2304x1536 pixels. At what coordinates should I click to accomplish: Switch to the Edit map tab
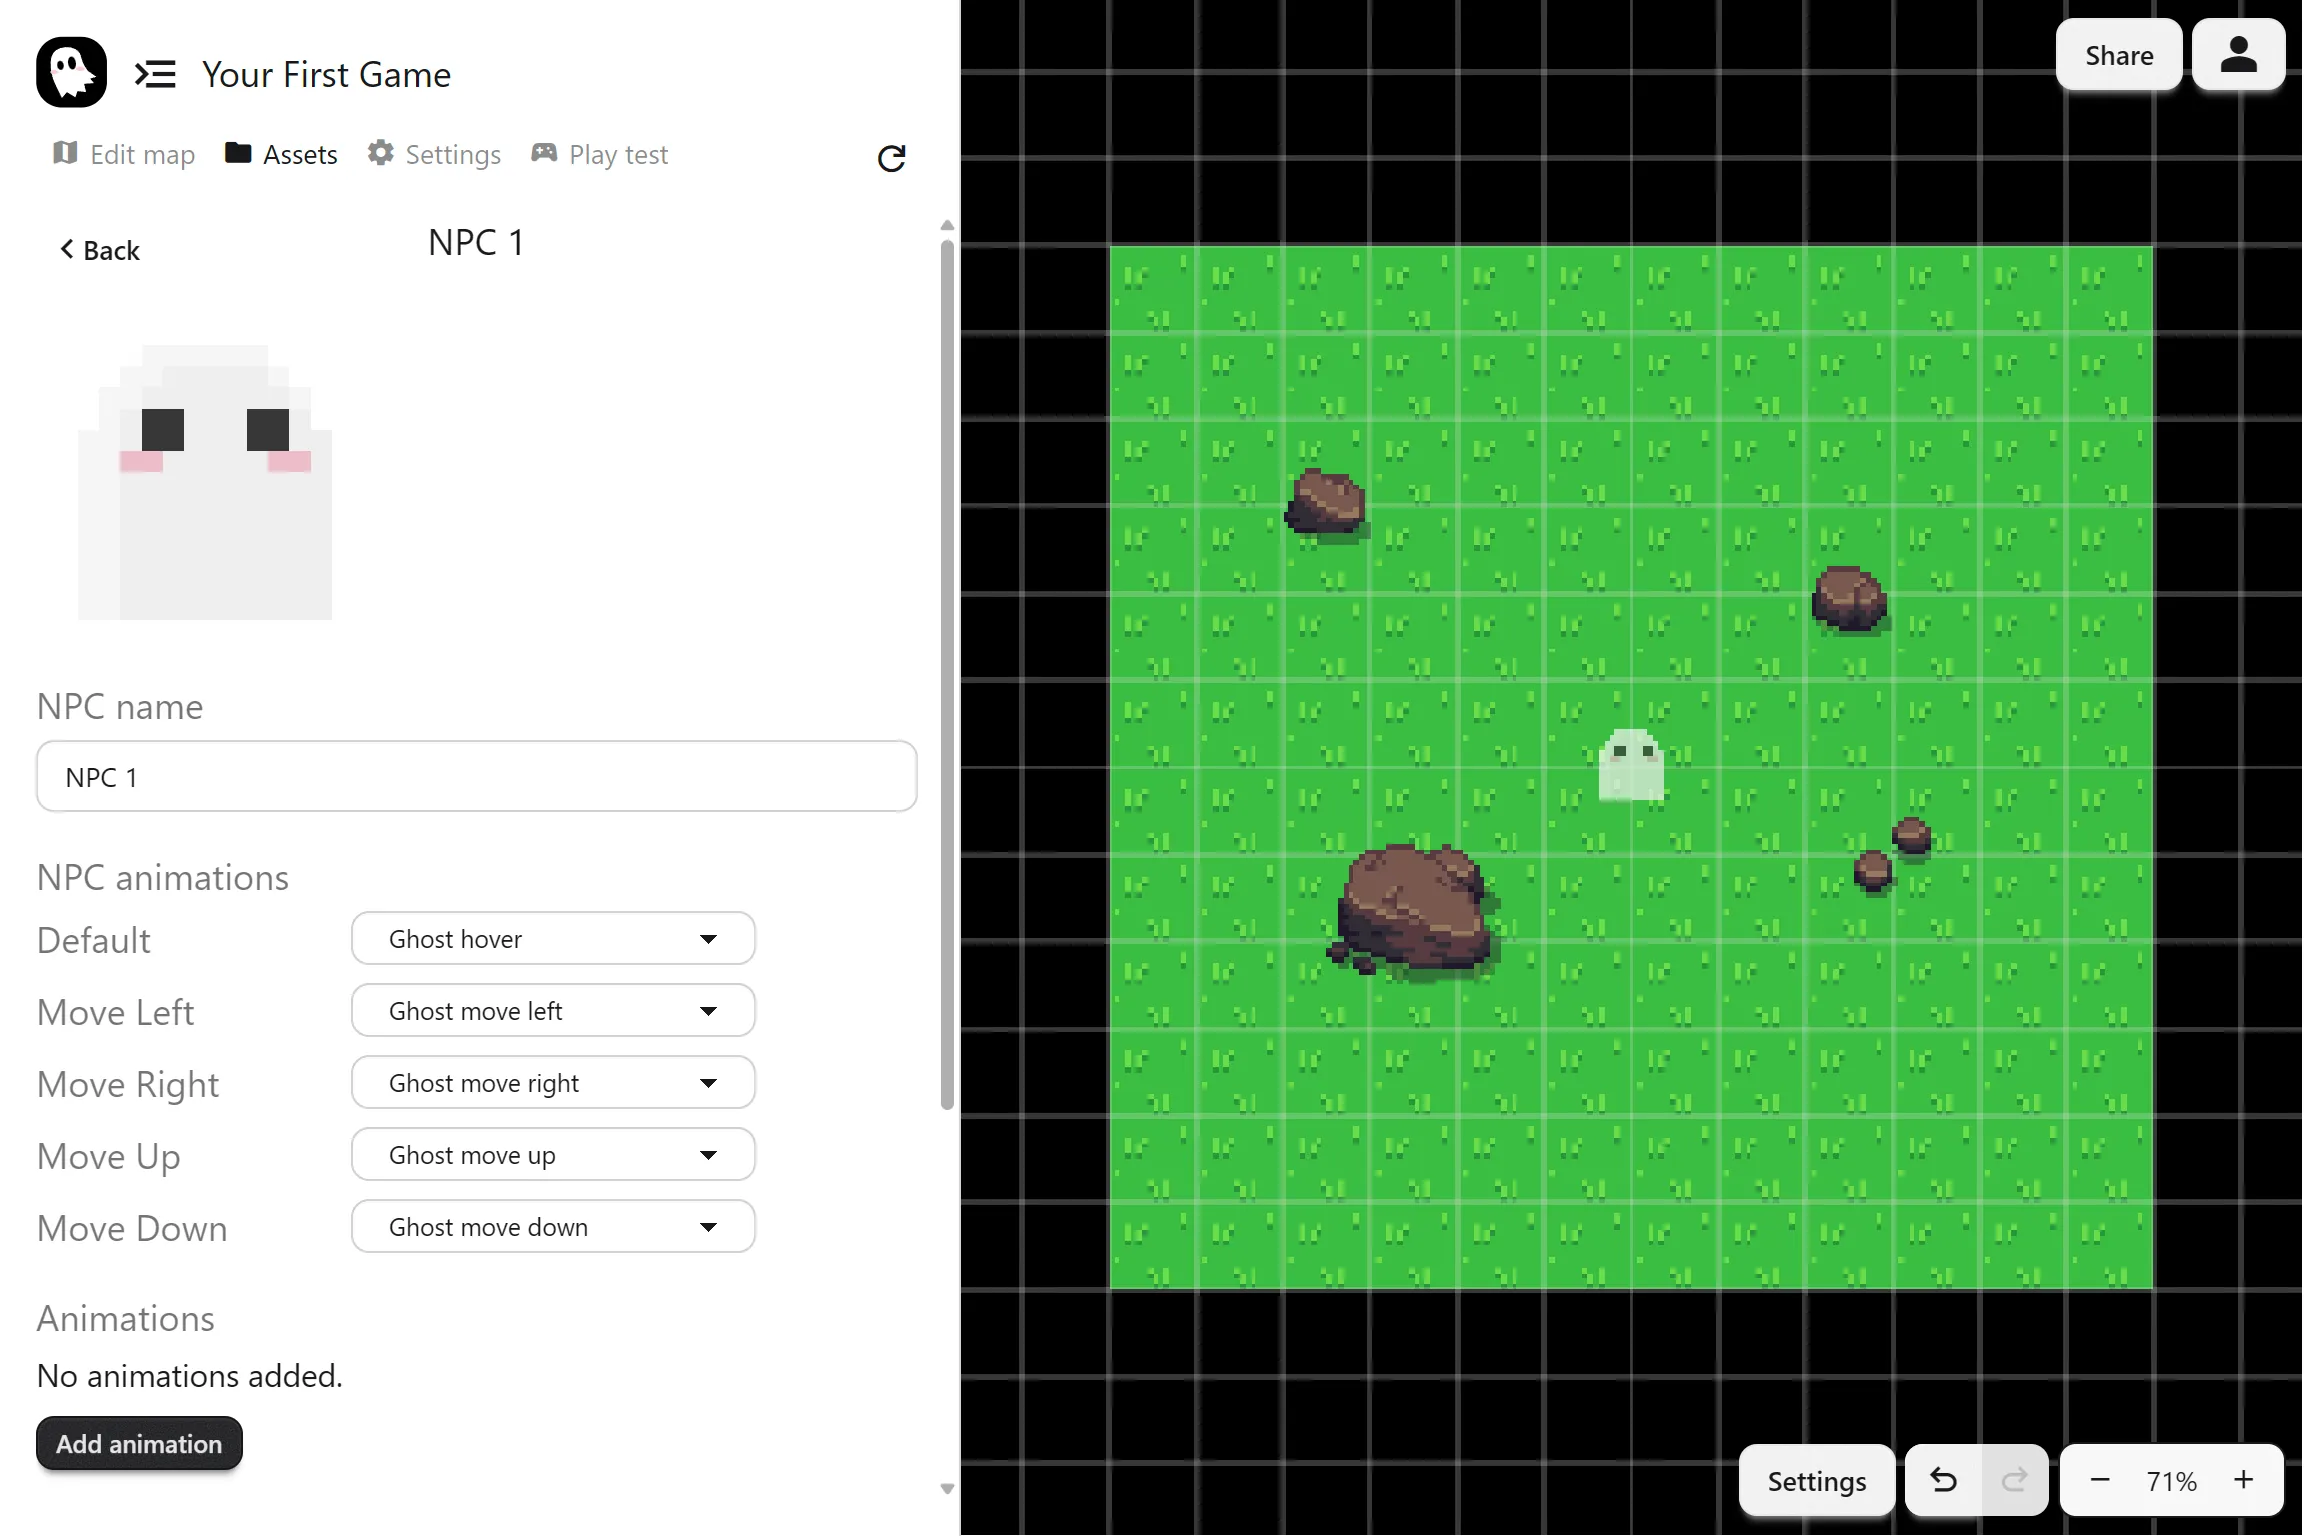coord(124,154)
